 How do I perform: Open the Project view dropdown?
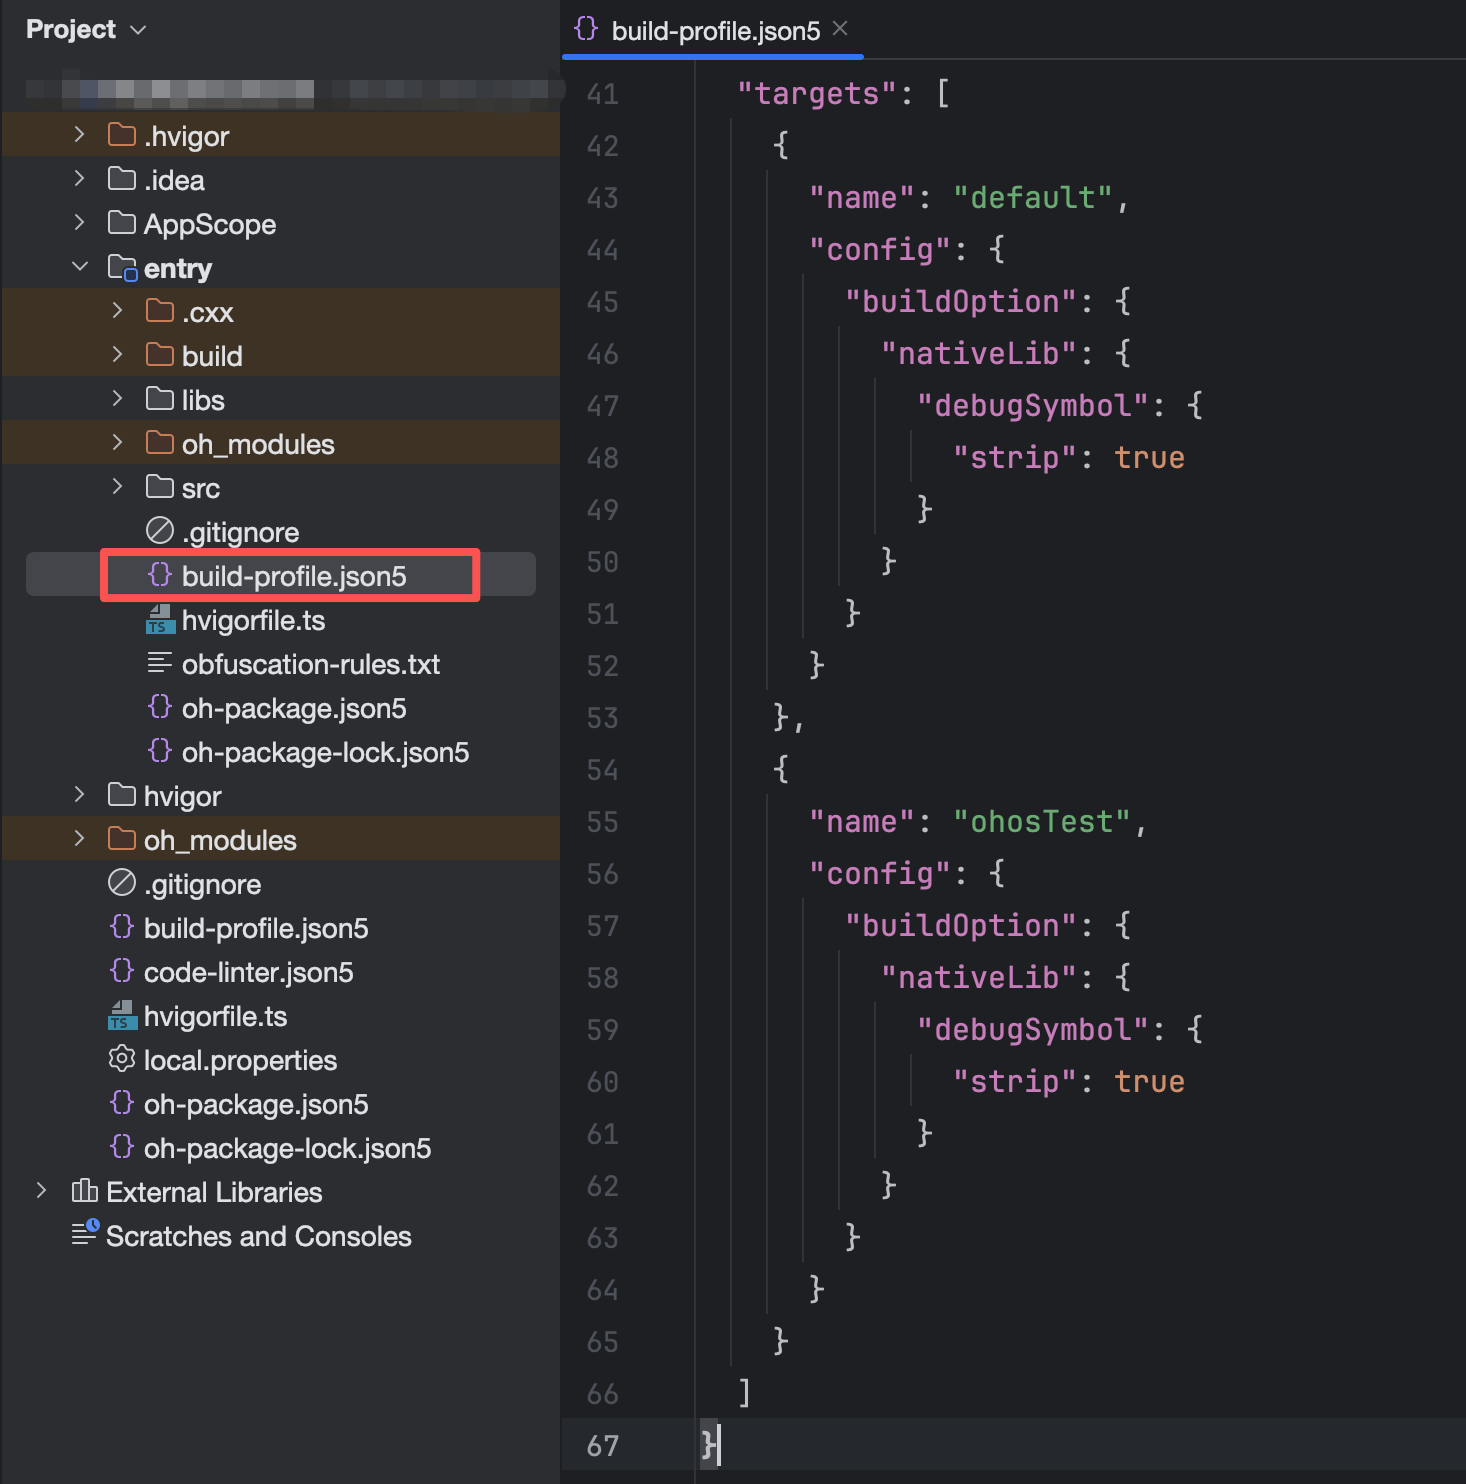pos(138,30)
